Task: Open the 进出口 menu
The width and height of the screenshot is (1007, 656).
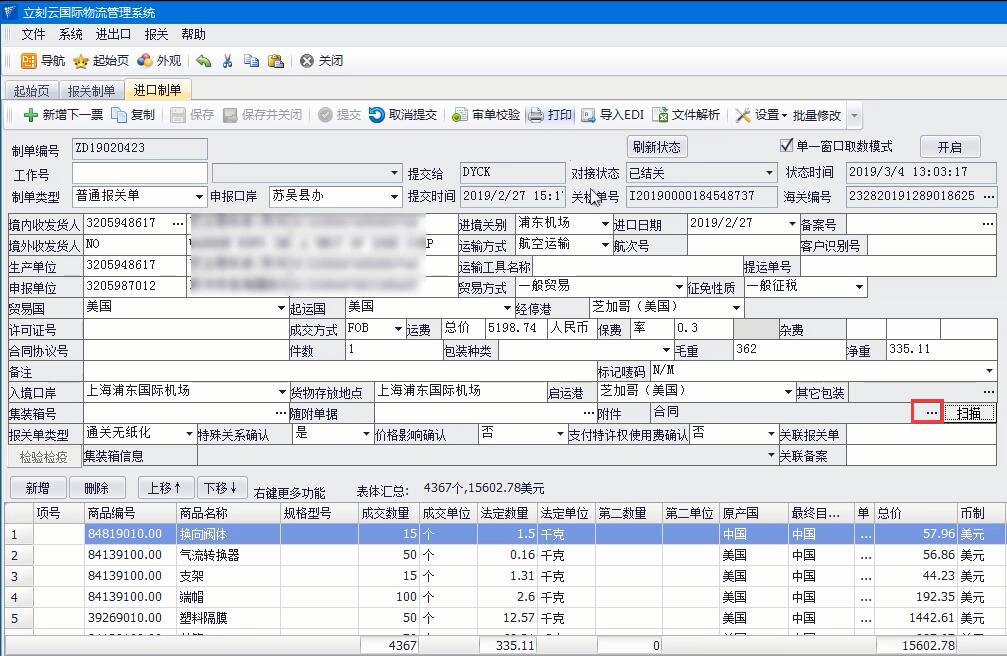Action: tap(113, 35)
